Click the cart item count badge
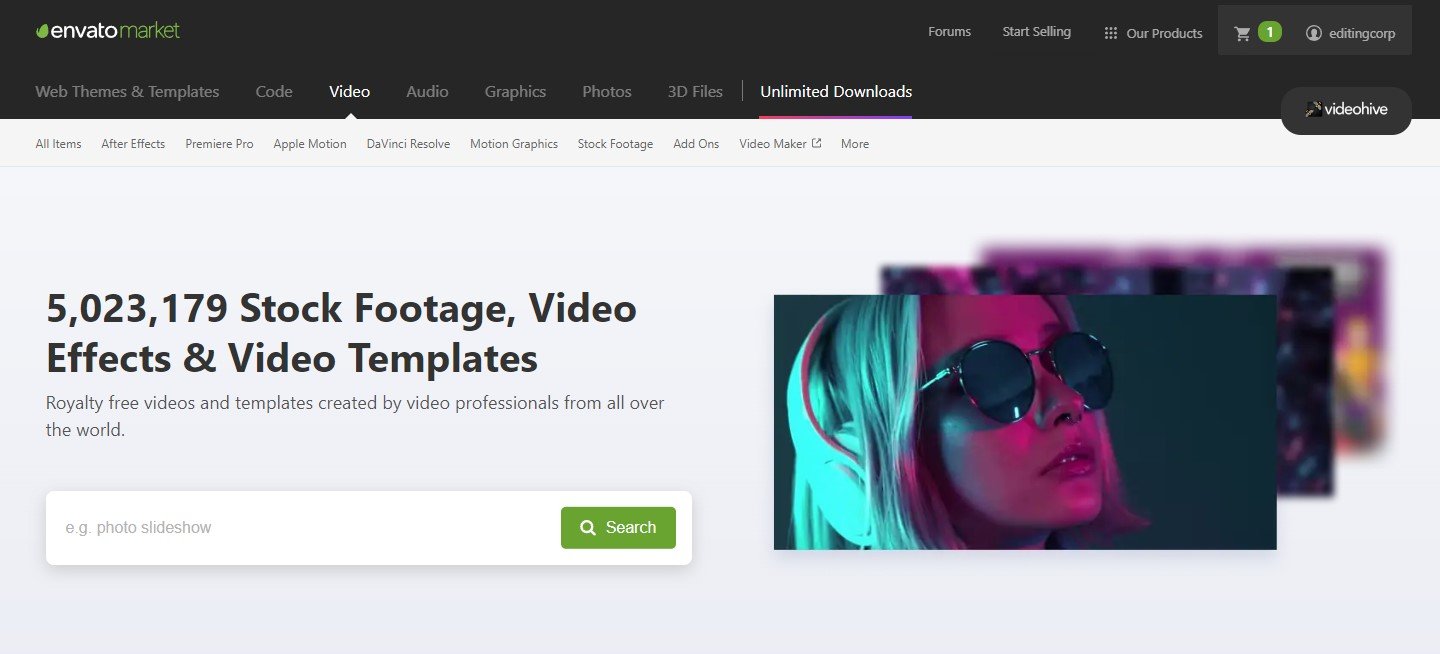 1269,32
